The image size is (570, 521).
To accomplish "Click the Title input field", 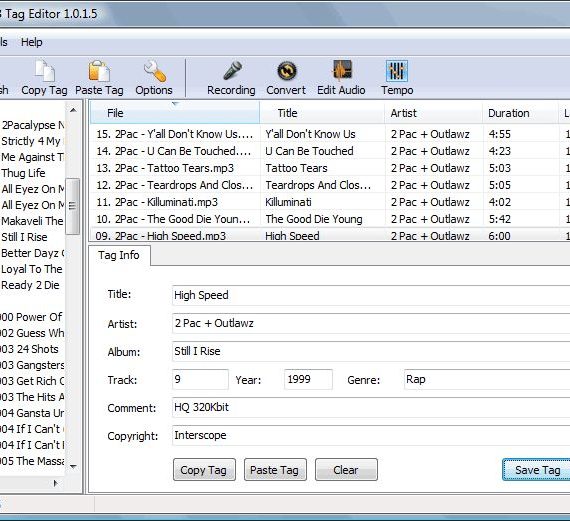I will pyautogui.click(x=371, y=295).
